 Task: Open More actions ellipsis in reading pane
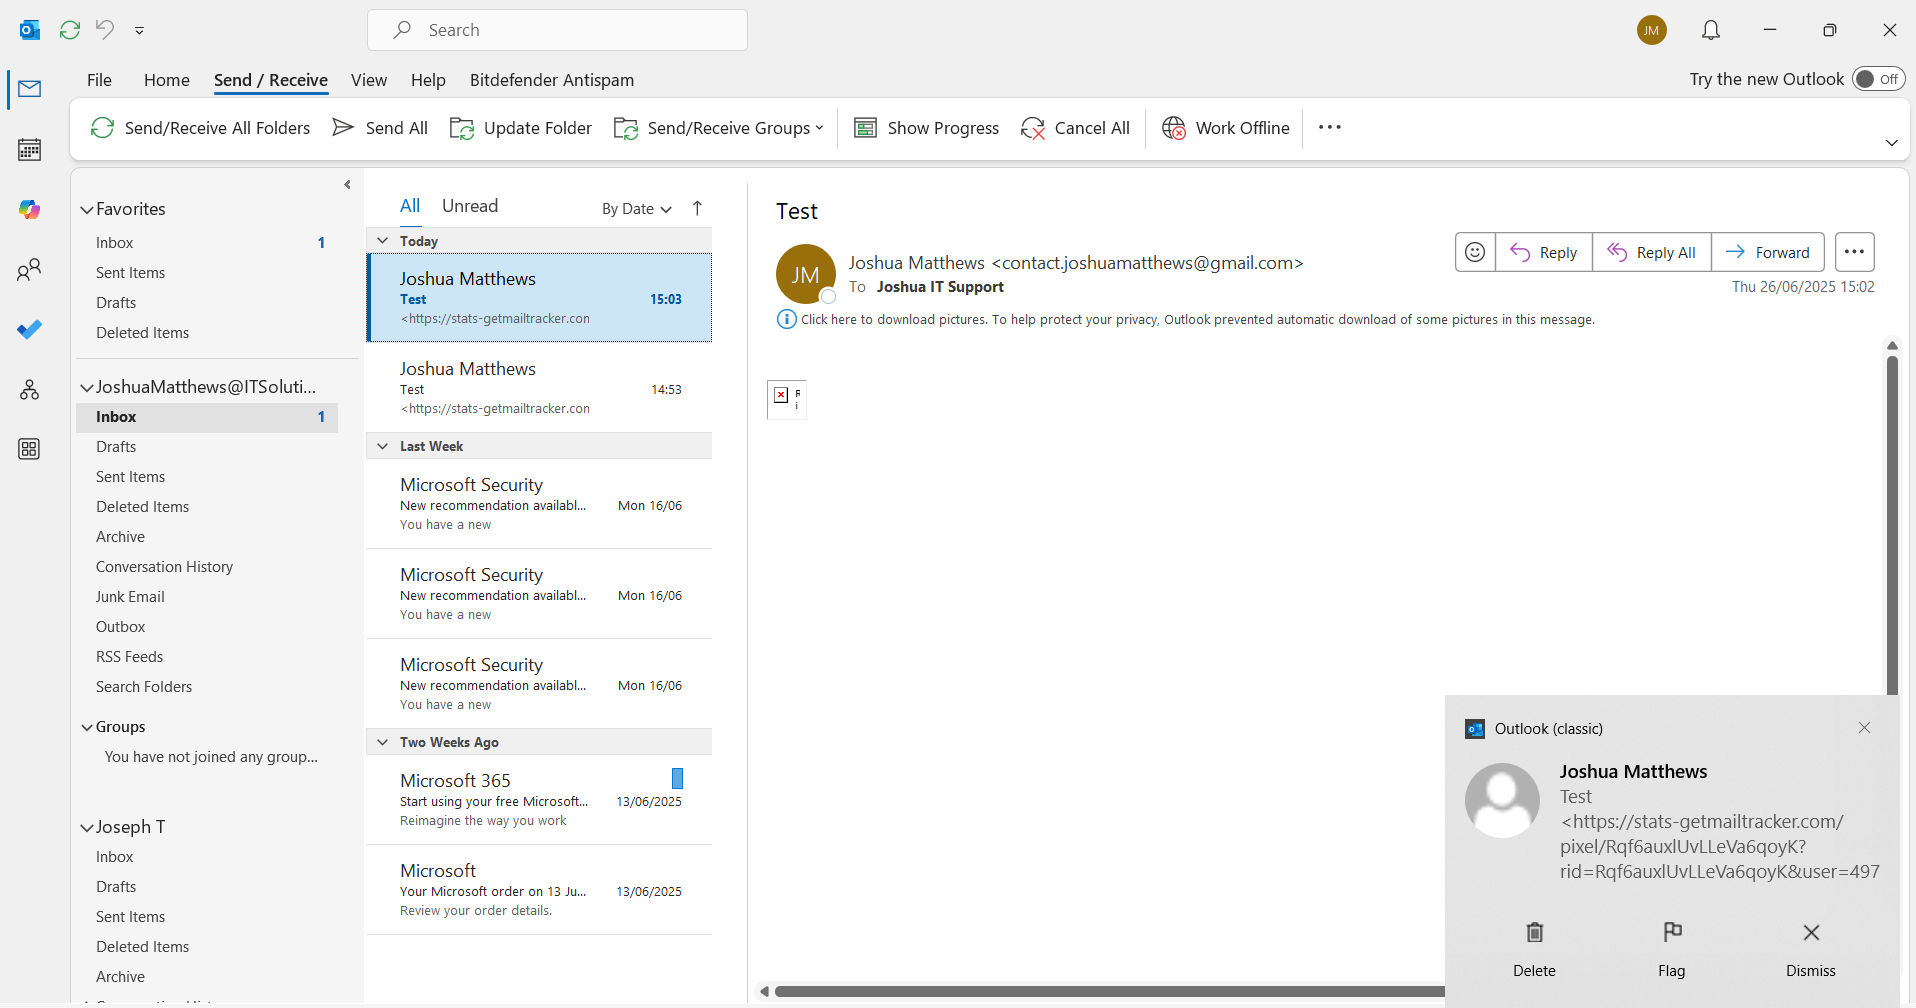pos(1854,252)
